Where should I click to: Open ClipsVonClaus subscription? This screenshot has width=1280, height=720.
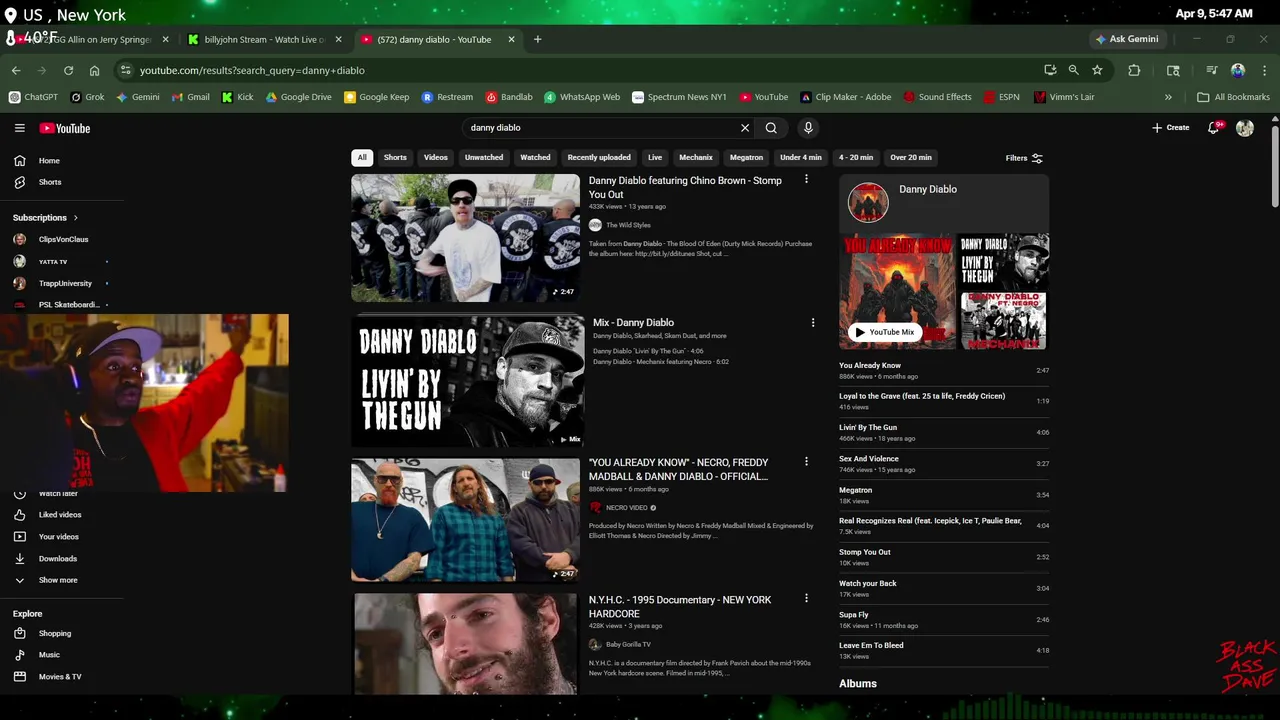[61, 240]
